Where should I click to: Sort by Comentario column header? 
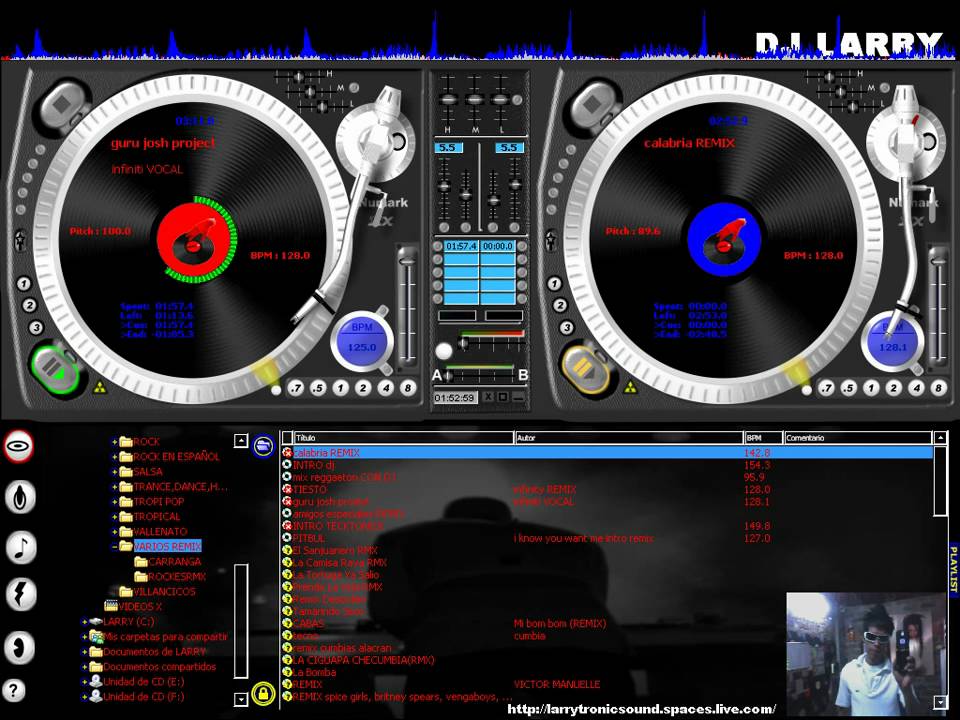click(x=858, y=438)
